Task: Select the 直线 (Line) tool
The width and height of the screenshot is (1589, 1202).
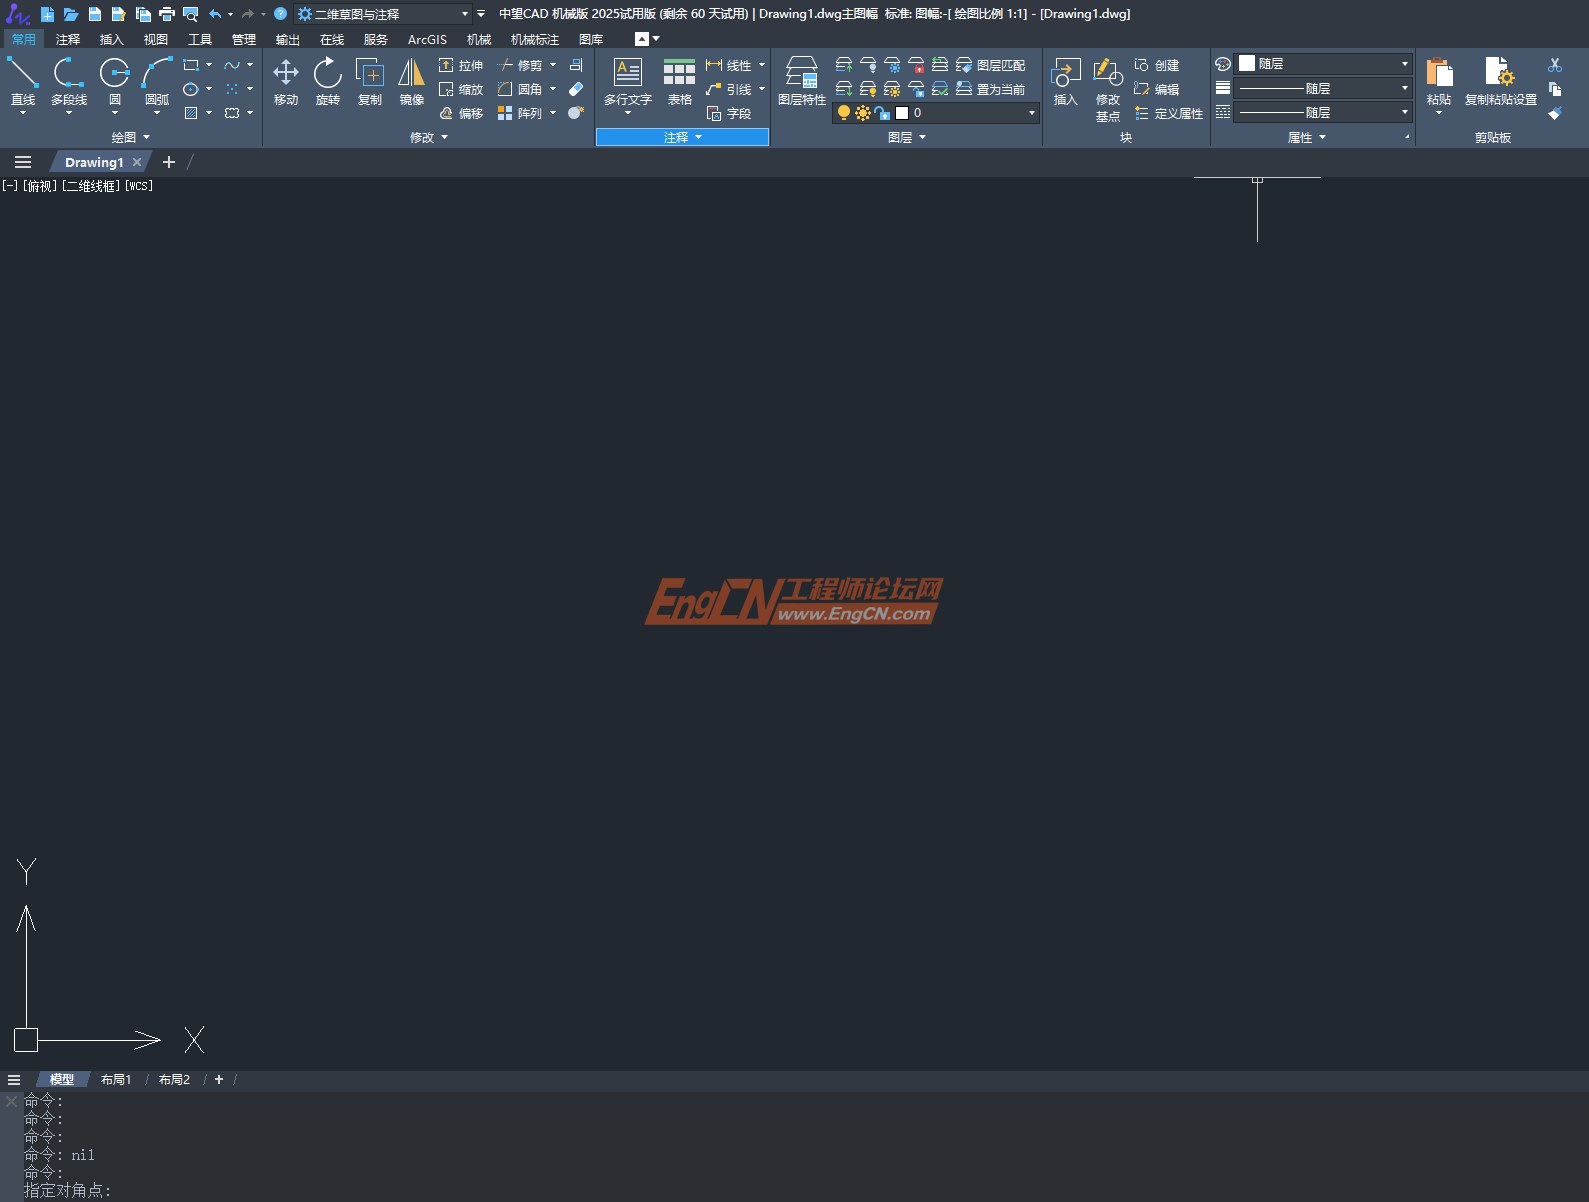Action: click(x=22, y=80)
